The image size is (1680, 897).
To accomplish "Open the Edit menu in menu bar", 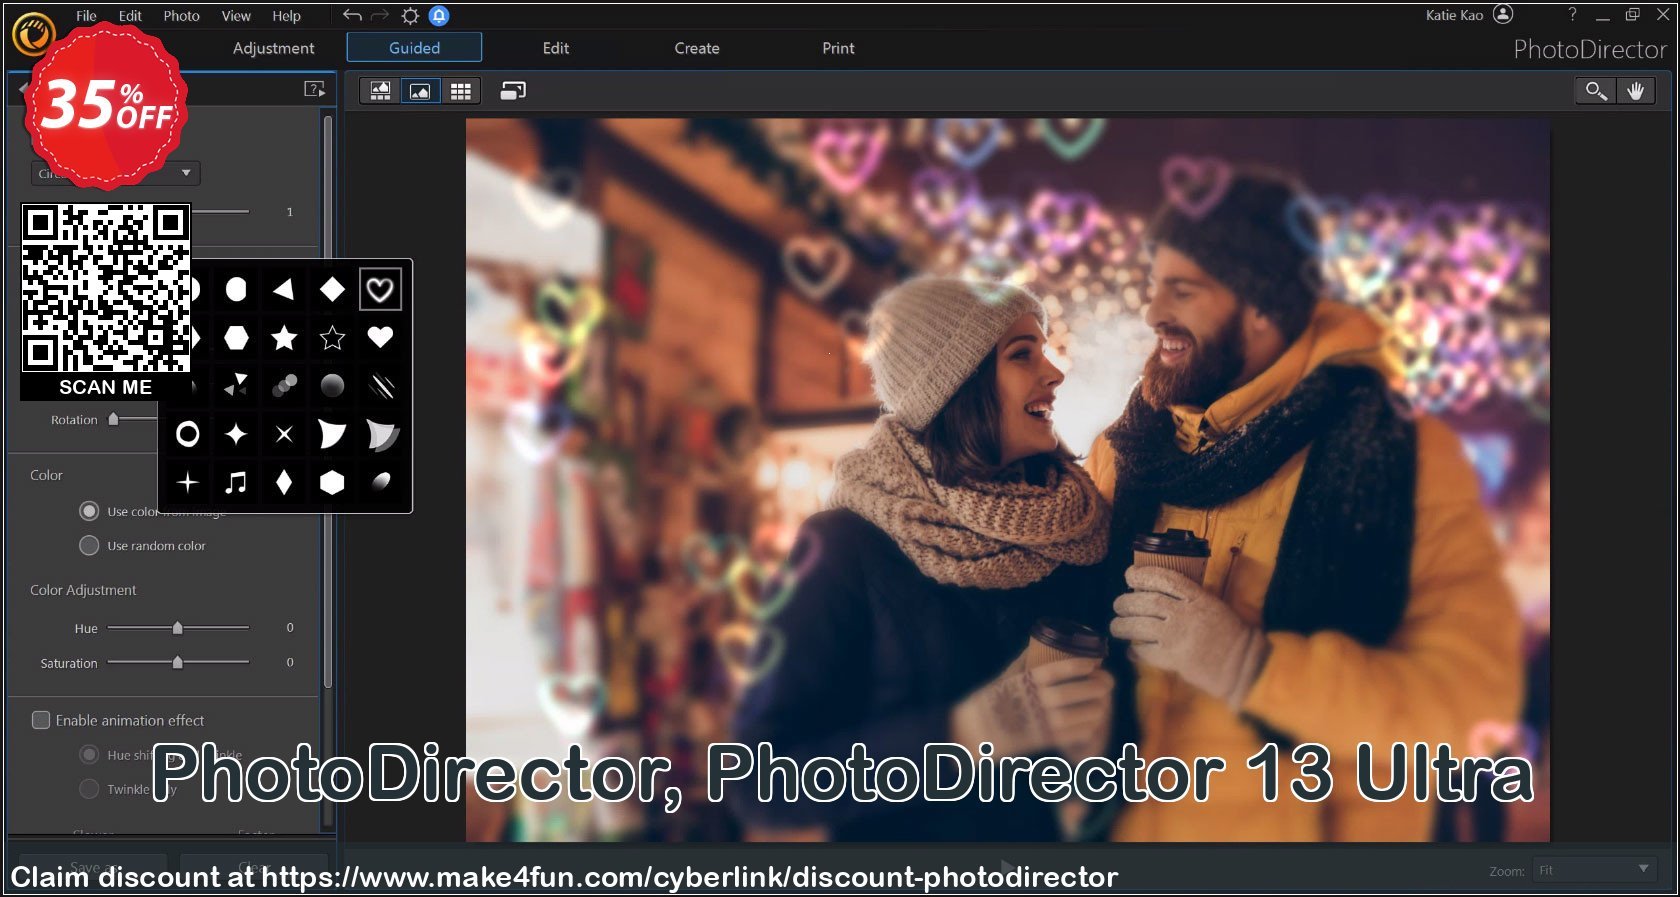I will point(130,16).
